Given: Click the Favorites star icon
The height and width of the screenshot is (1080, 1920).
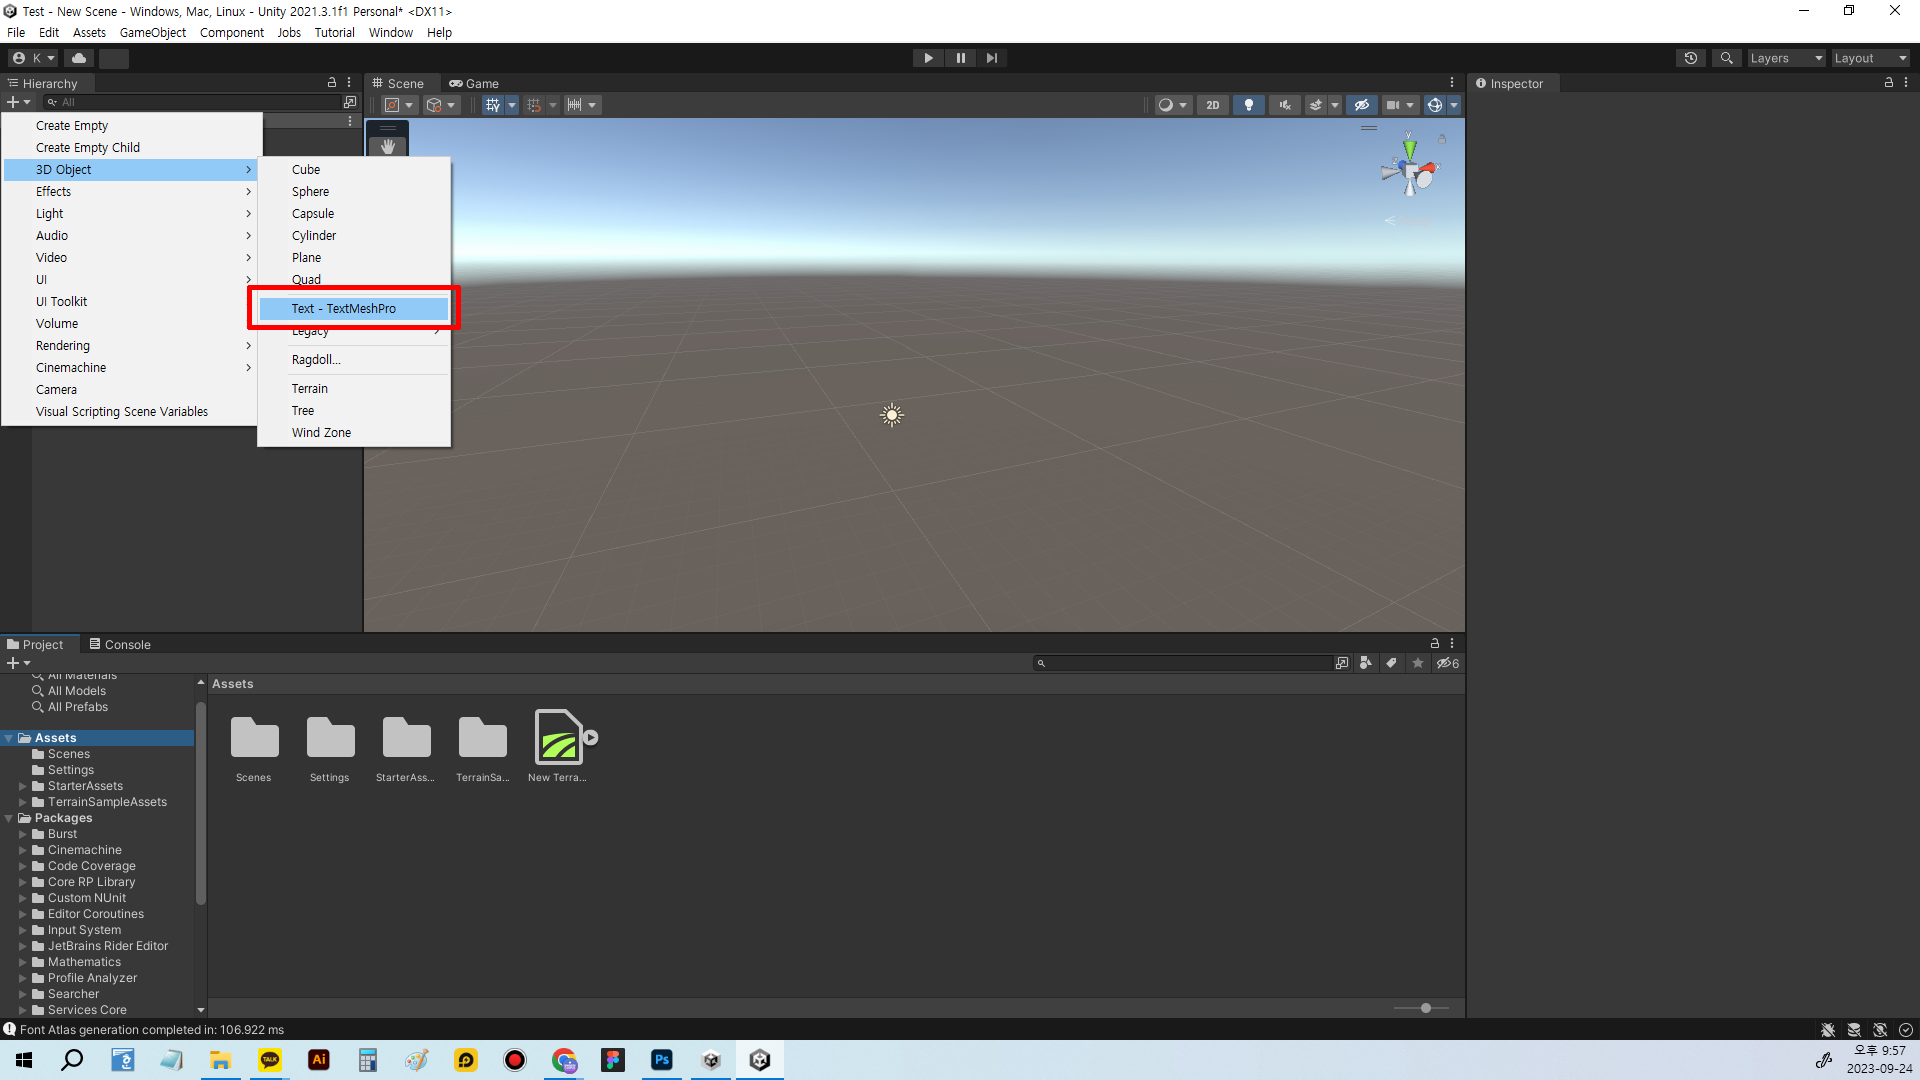Looking at the screenshot, I should click(x=1418, y=663).
